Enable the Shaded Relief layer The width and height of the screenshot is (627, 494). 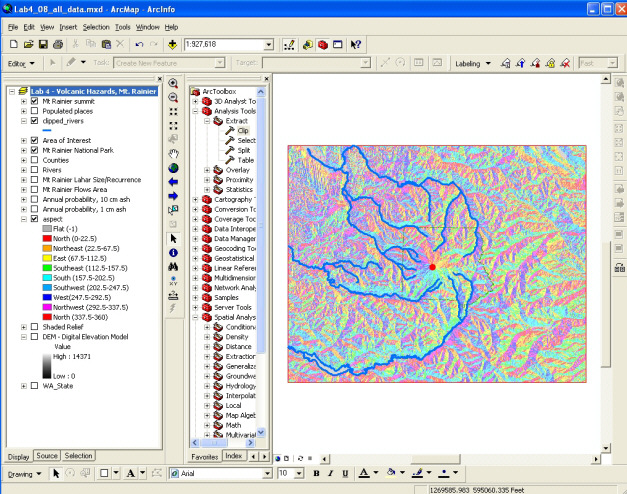coord(34,327)
